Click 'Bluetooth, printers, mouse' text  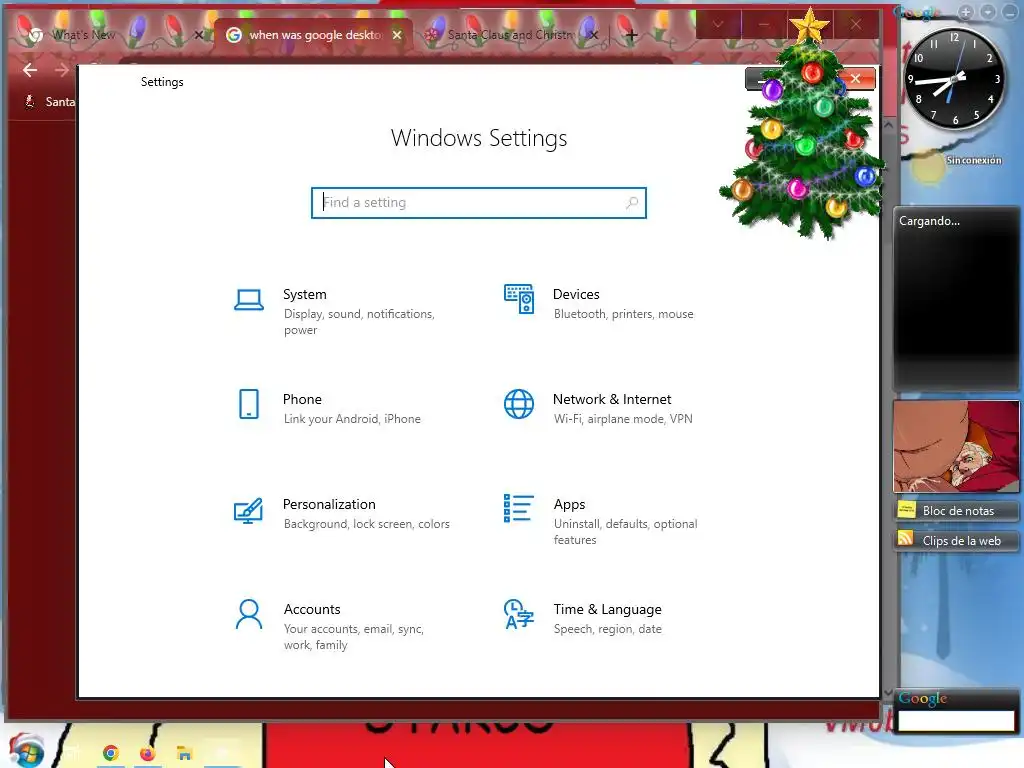point(624,314)
